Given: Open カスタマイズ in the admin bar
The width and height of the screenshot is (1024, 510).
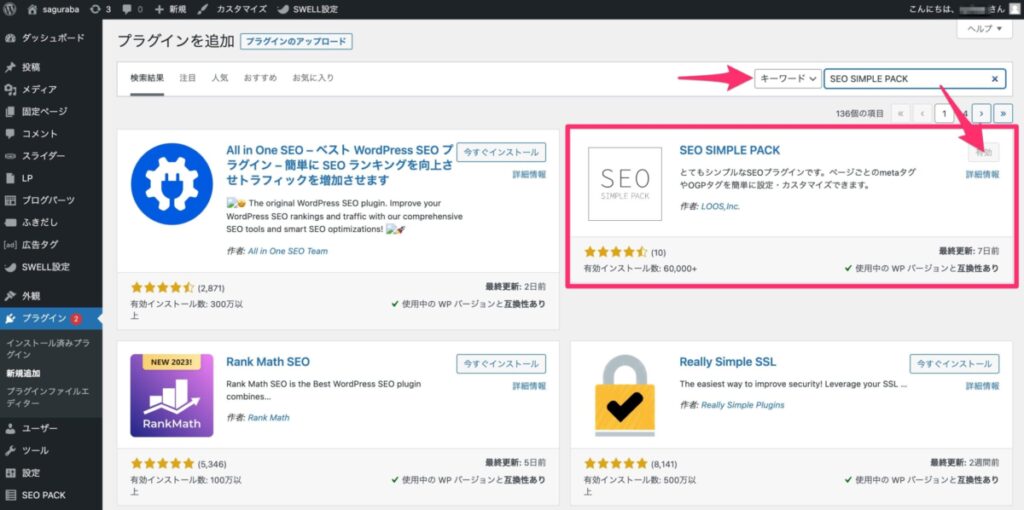Looking at the screenshot, I should click(x=231, y=9).
